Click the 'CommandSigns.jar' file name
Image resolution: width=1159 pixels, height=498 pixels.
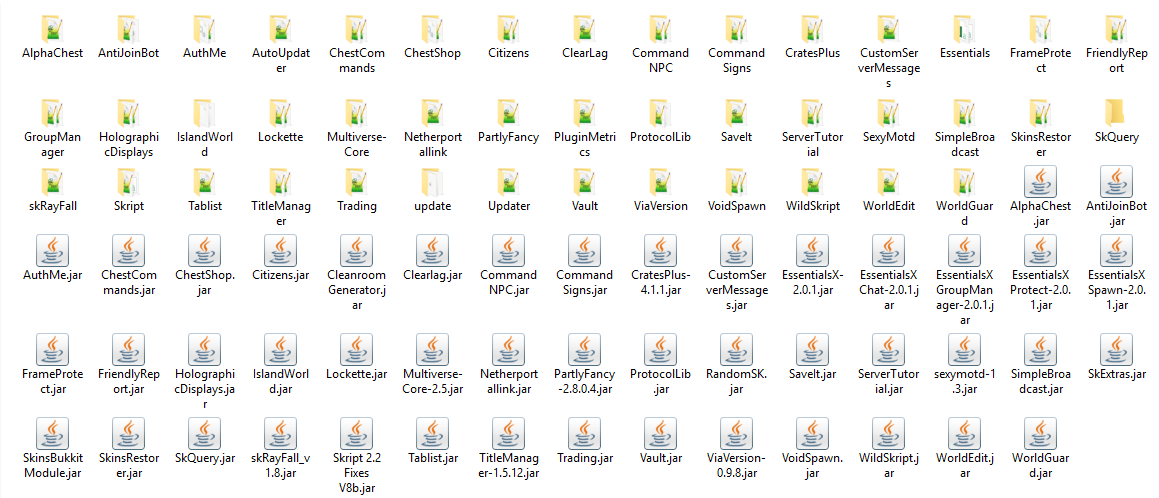(585, 282)
